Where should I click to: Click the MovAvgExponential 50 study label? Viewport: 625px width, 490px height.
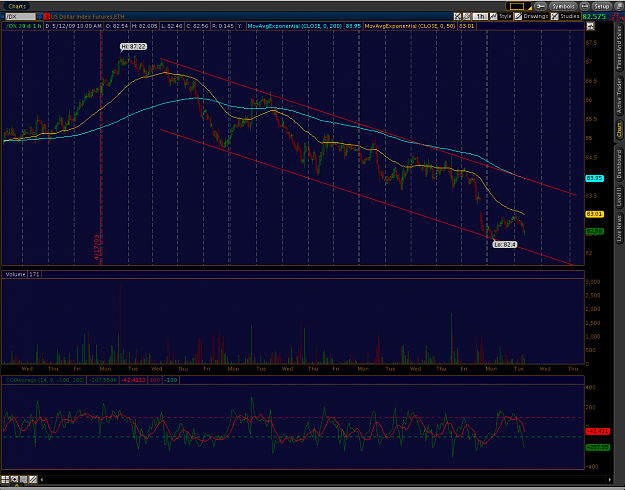pos(411,26)
